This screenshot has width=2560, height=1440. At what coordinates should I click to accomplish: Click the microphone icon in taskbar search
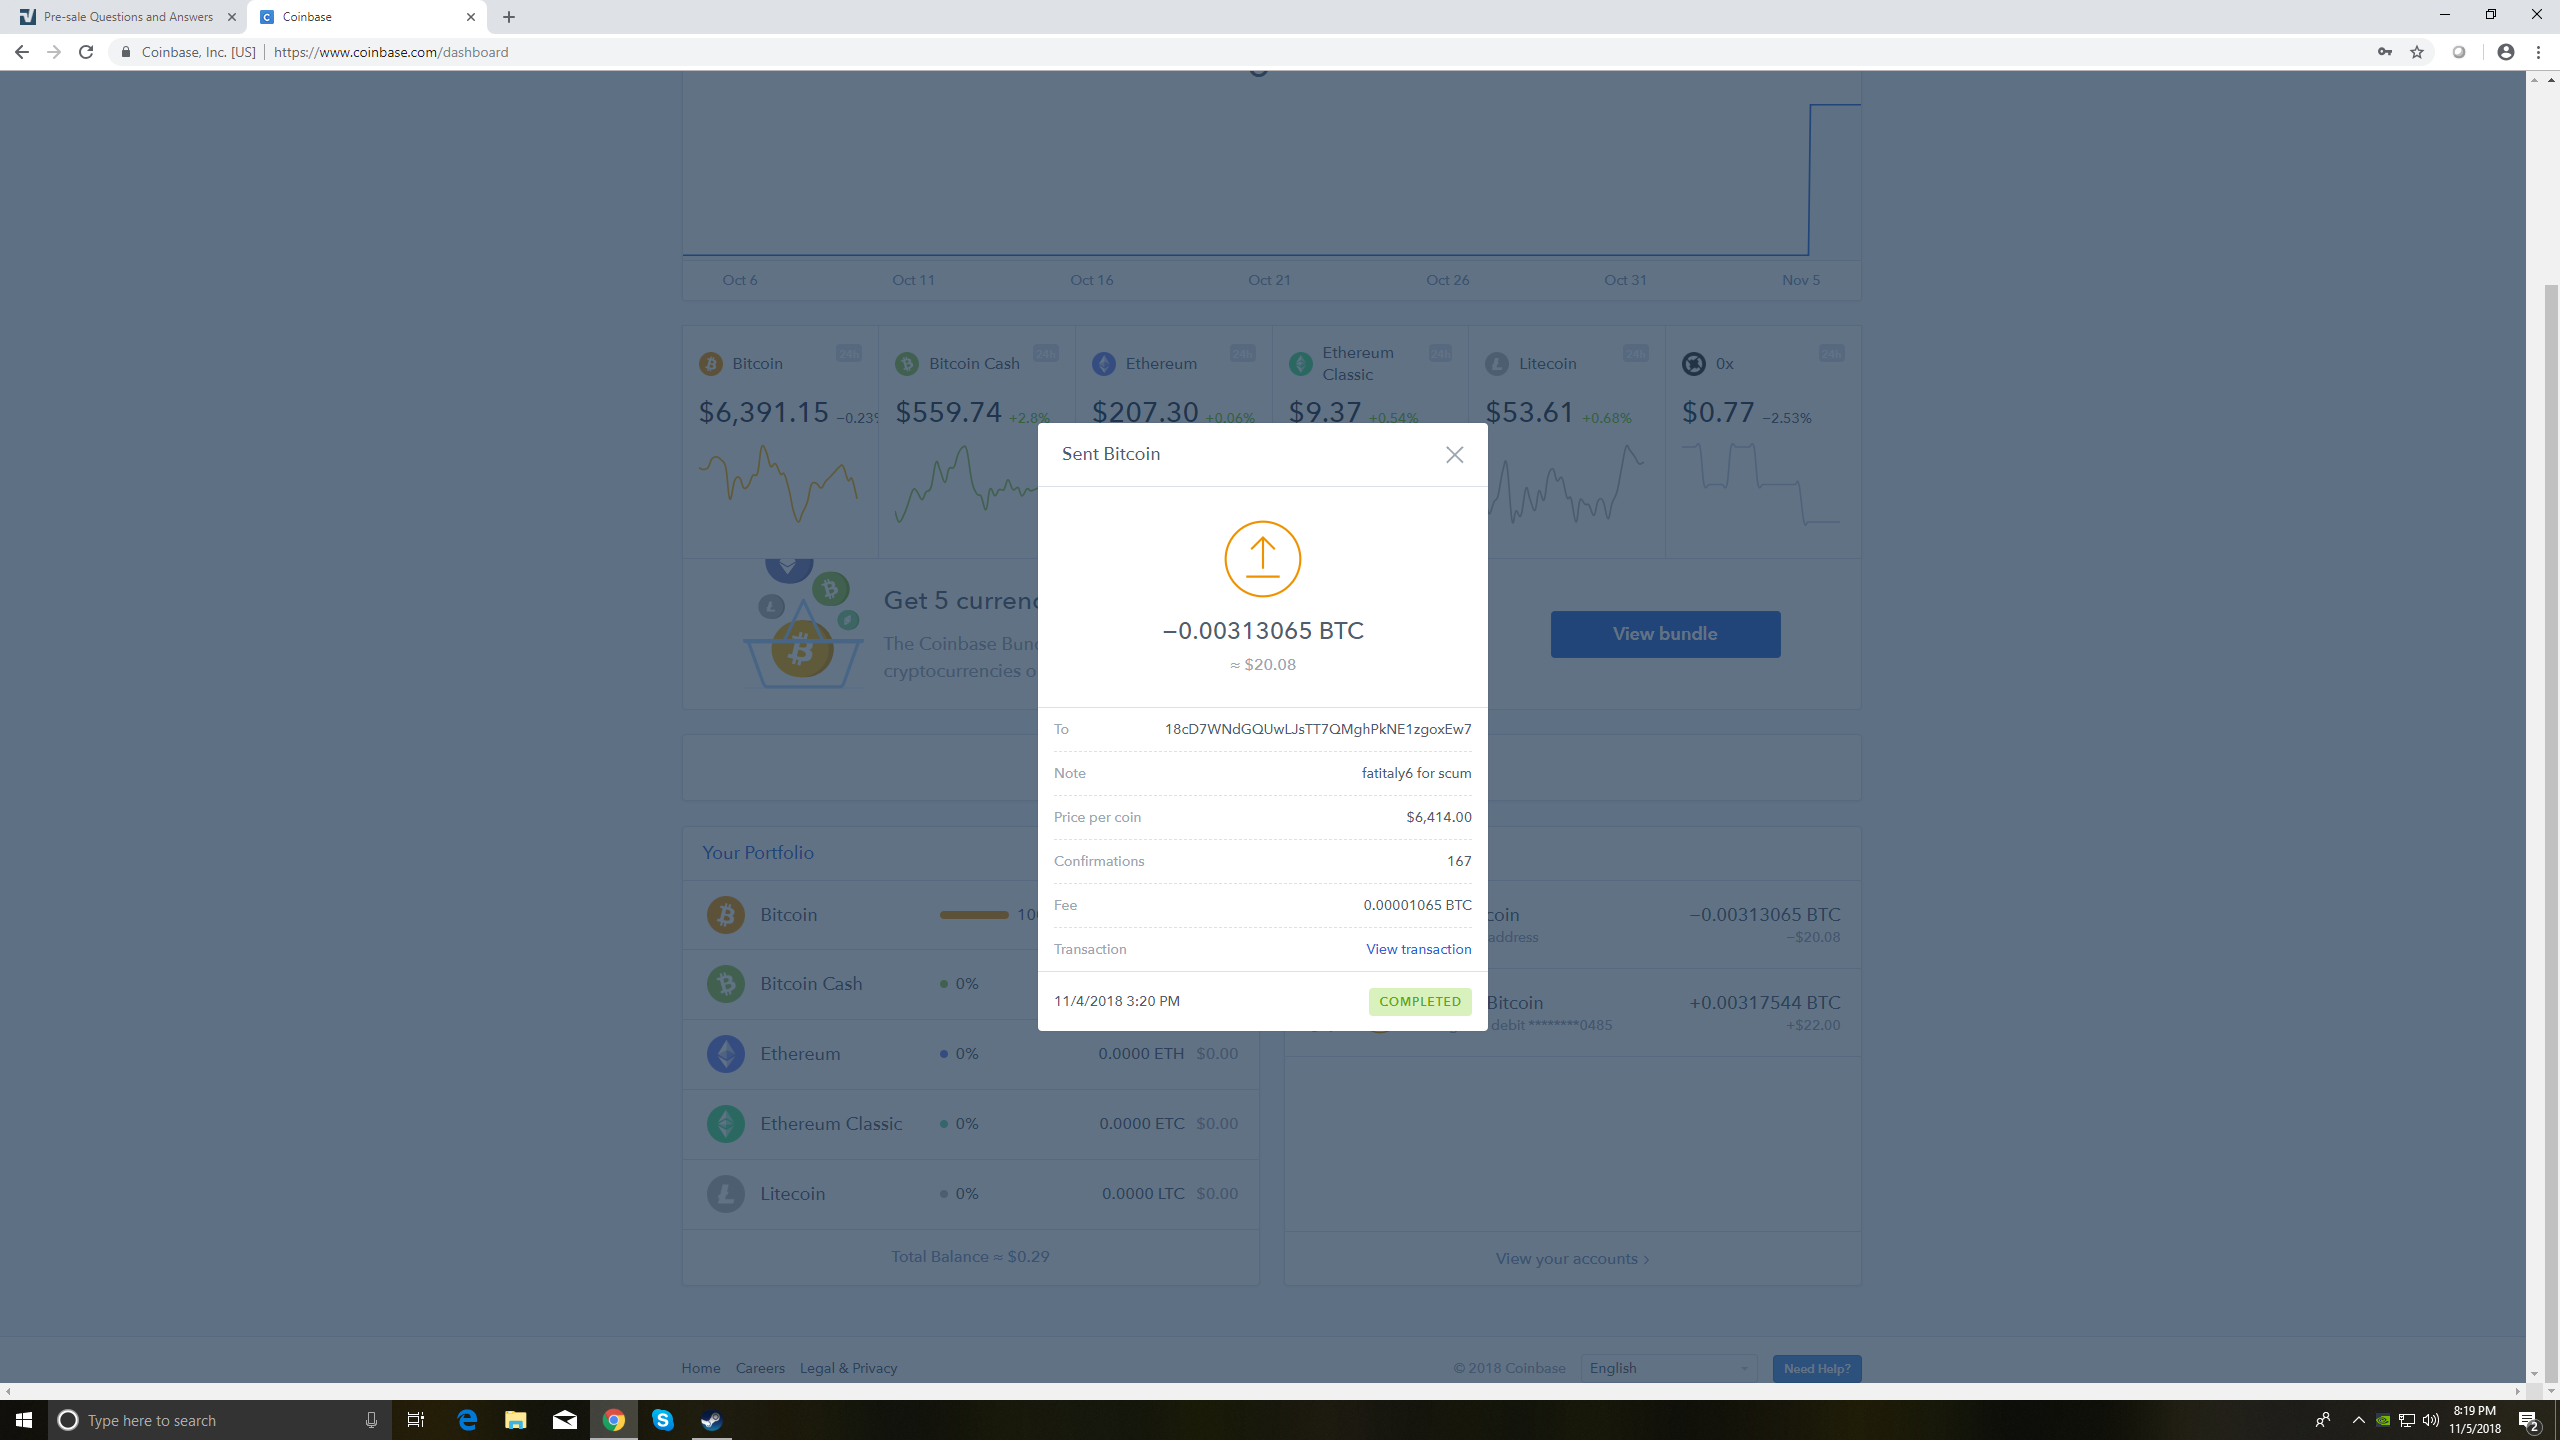(x=371, y=1420)
